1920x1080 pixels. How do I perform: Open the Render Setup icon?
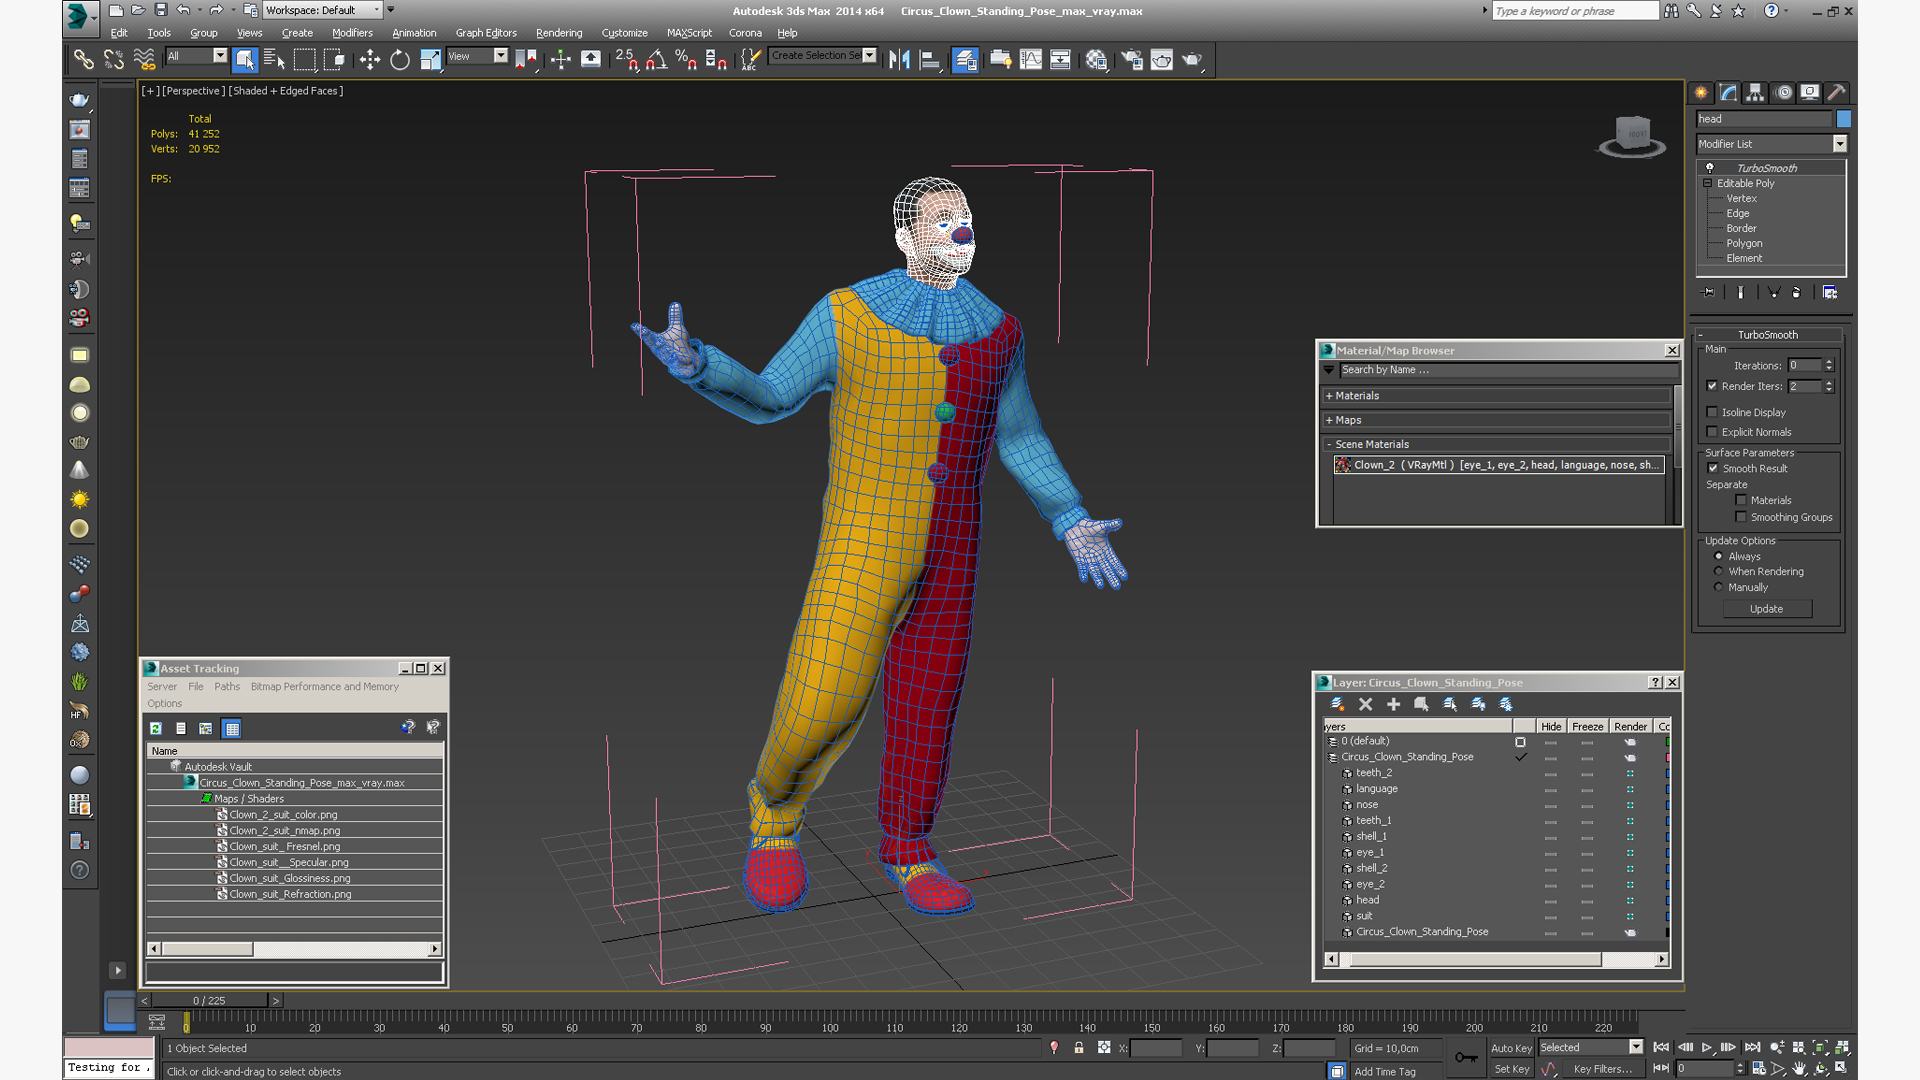(x=1132, y=60)
